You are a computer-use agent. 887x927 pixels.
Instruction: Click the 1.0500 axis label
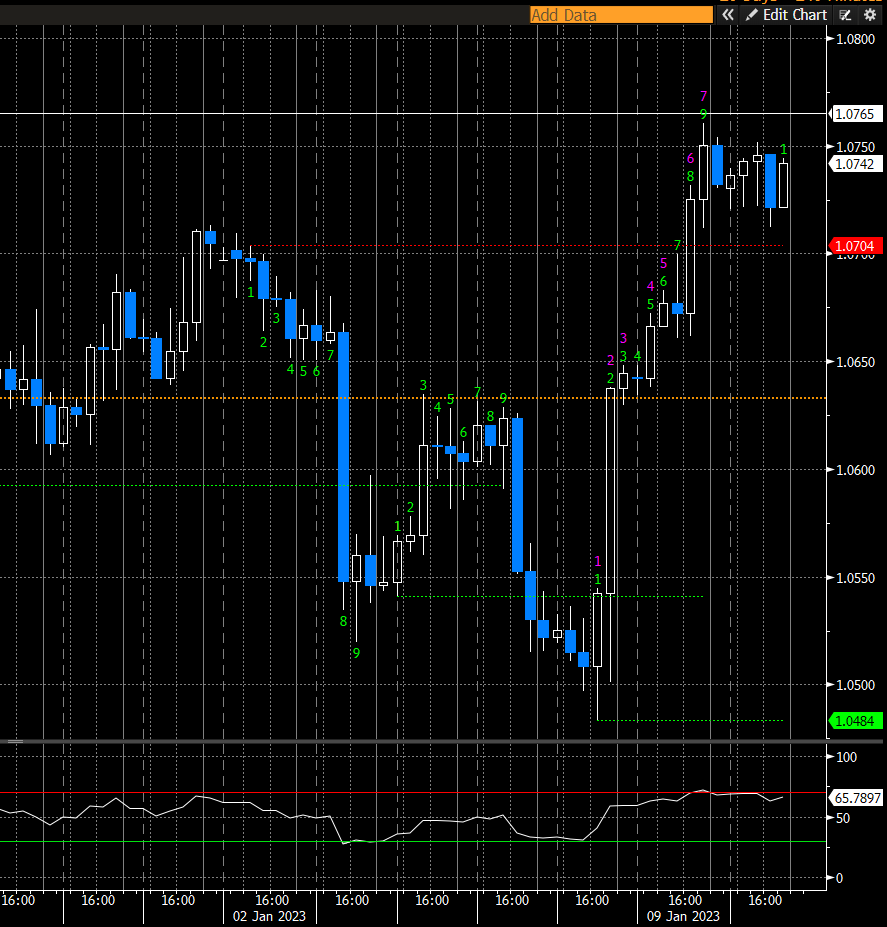[855, 685]
